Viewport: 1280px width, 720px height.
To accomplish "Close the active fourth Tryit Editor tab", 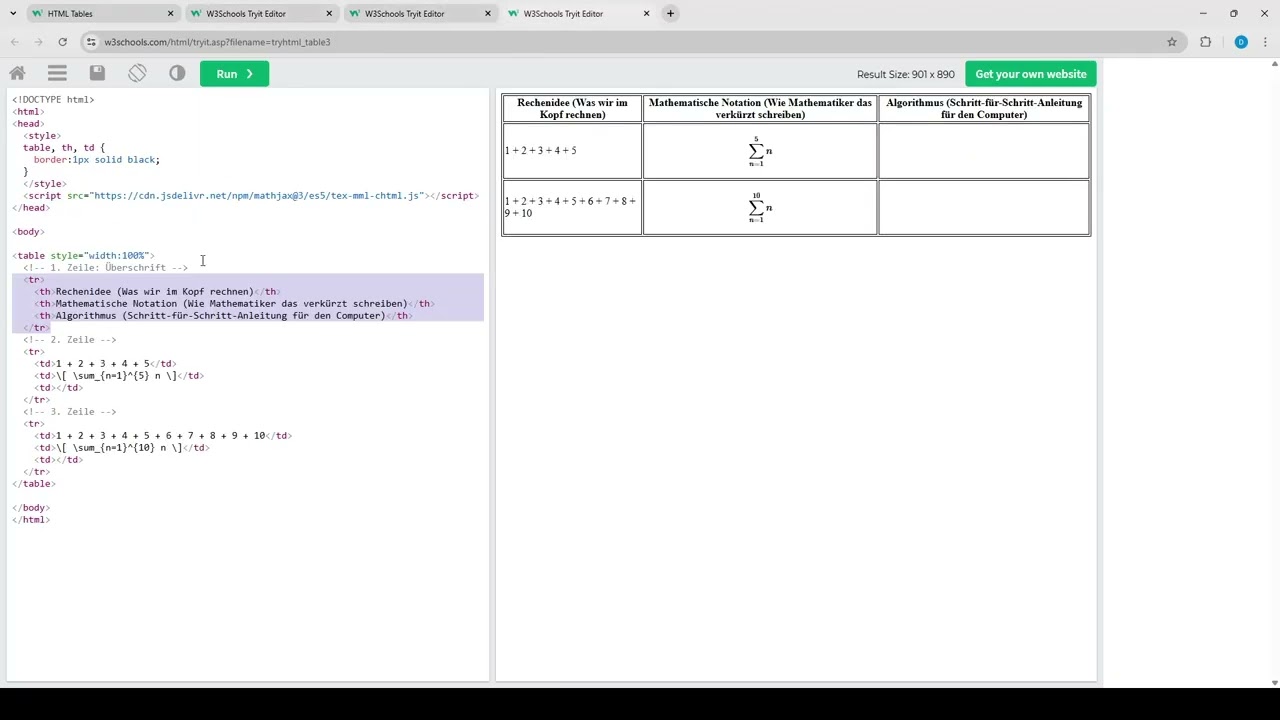I will 646,14.
